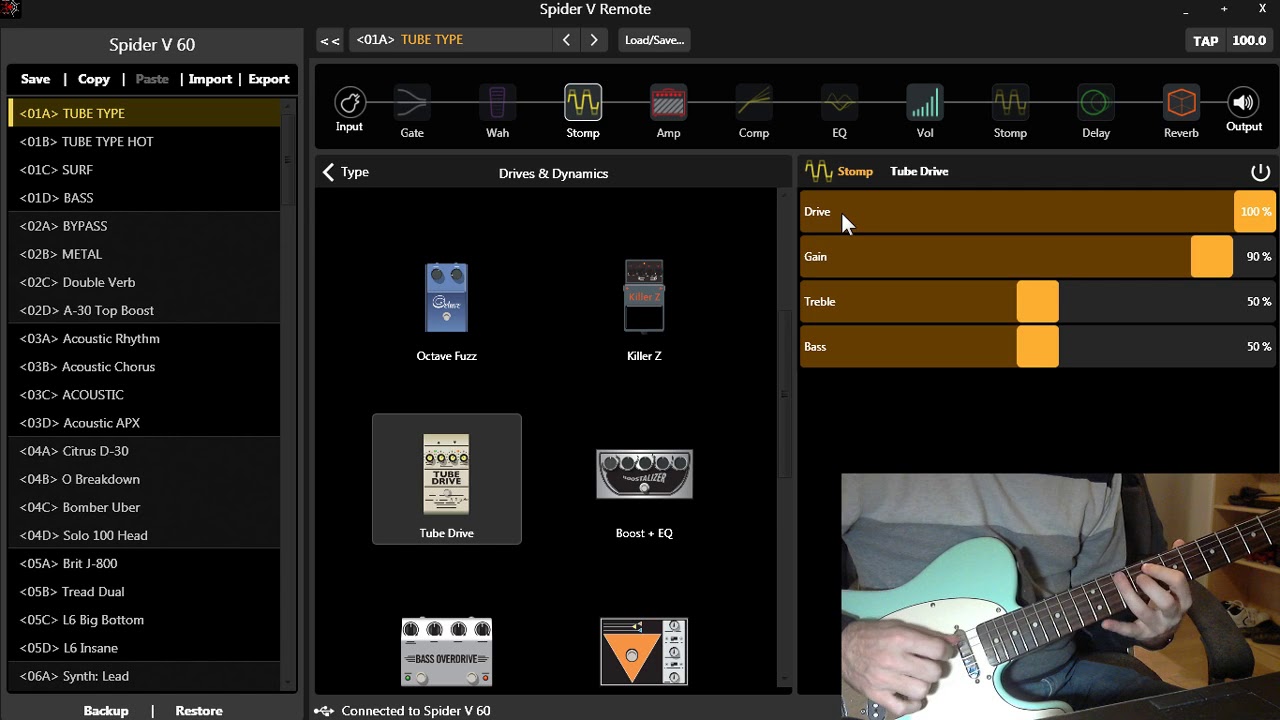Select preset 02B METAL

pyautogui.click(x=145, y=254)
